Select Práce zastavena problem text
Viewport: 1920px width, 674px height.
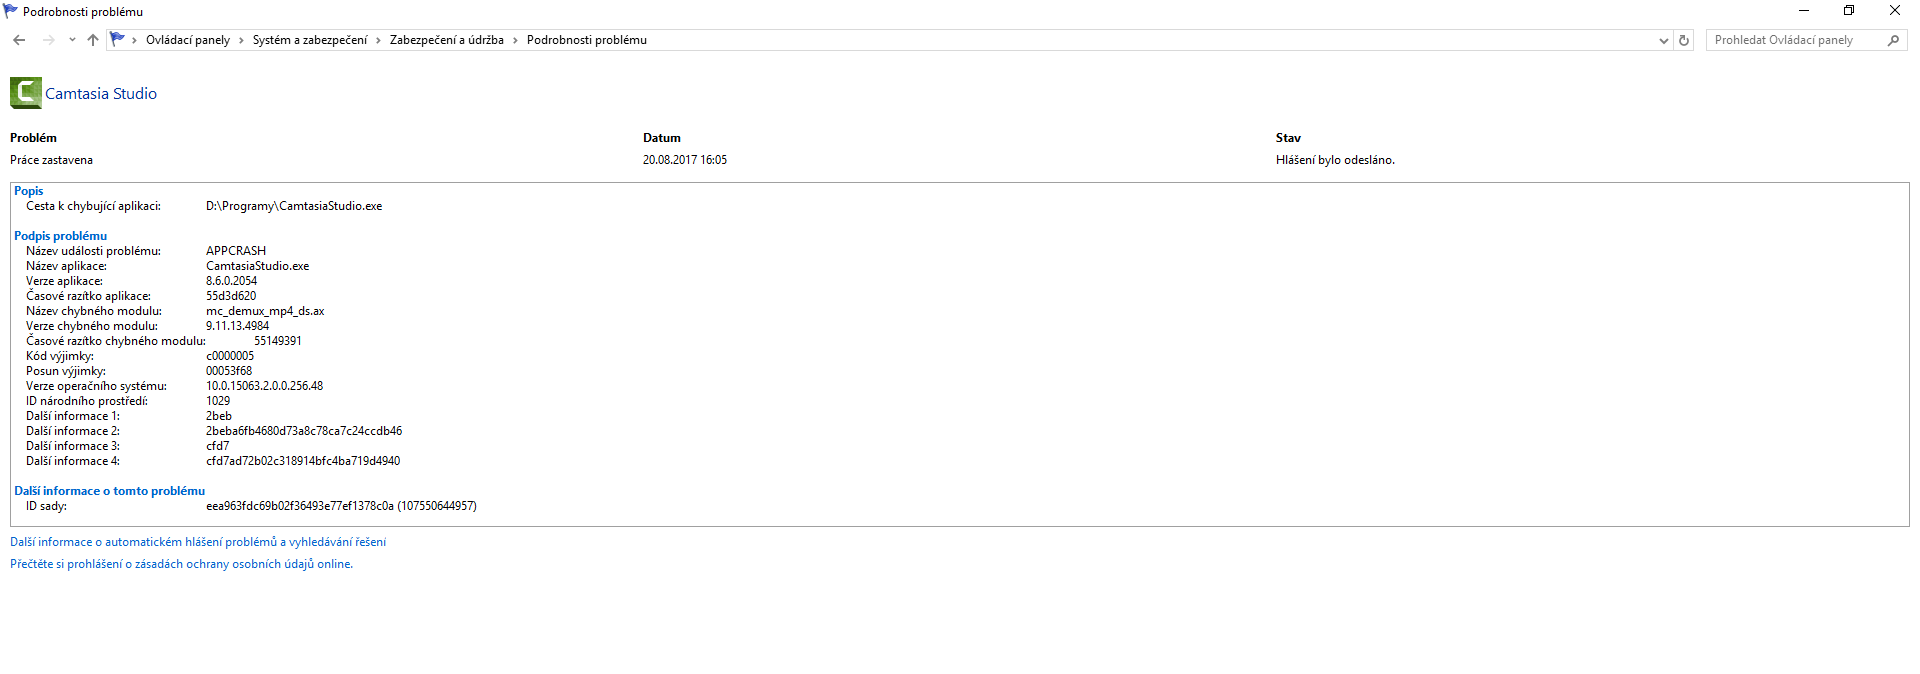(x=51, y=160)
